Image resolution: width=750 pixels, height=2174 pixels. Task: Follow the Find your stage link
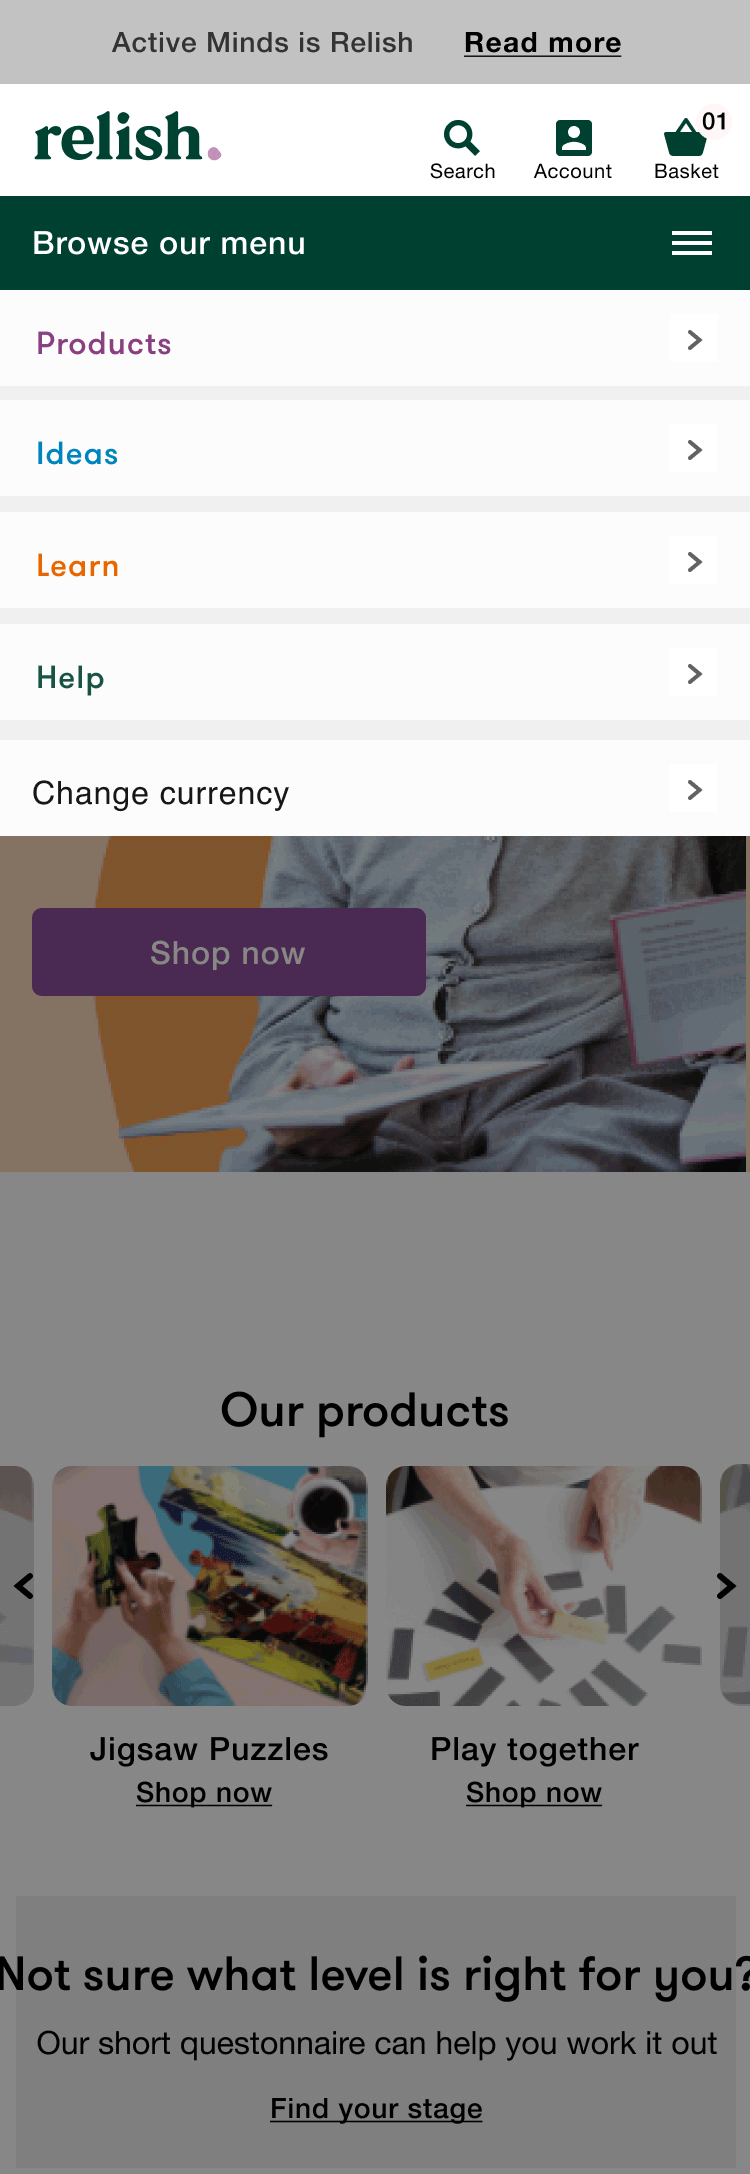(376, 2108)
